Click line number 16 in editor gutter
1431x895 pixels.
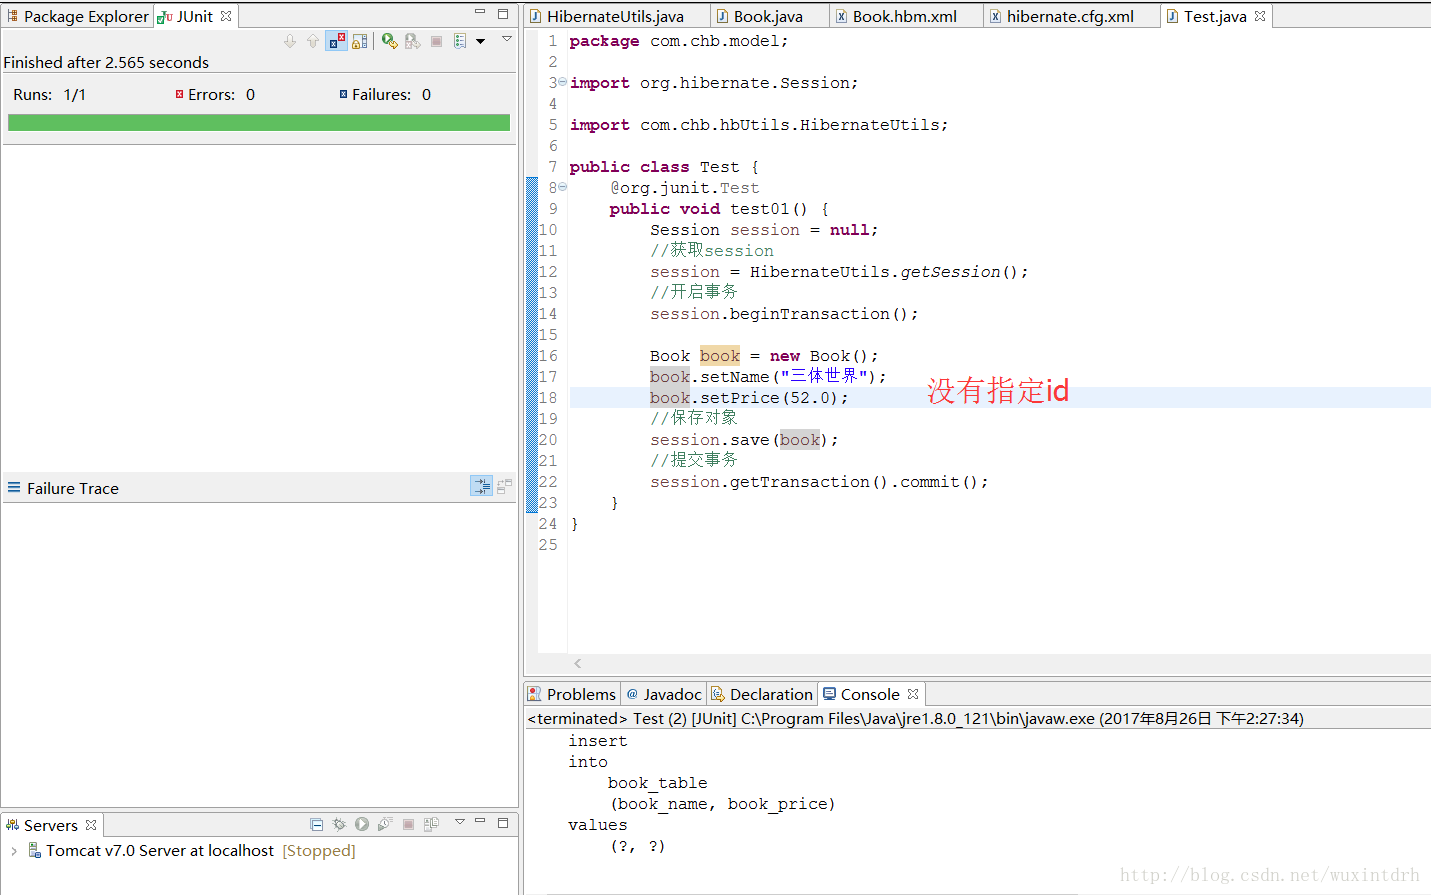(x=549, y=356)
